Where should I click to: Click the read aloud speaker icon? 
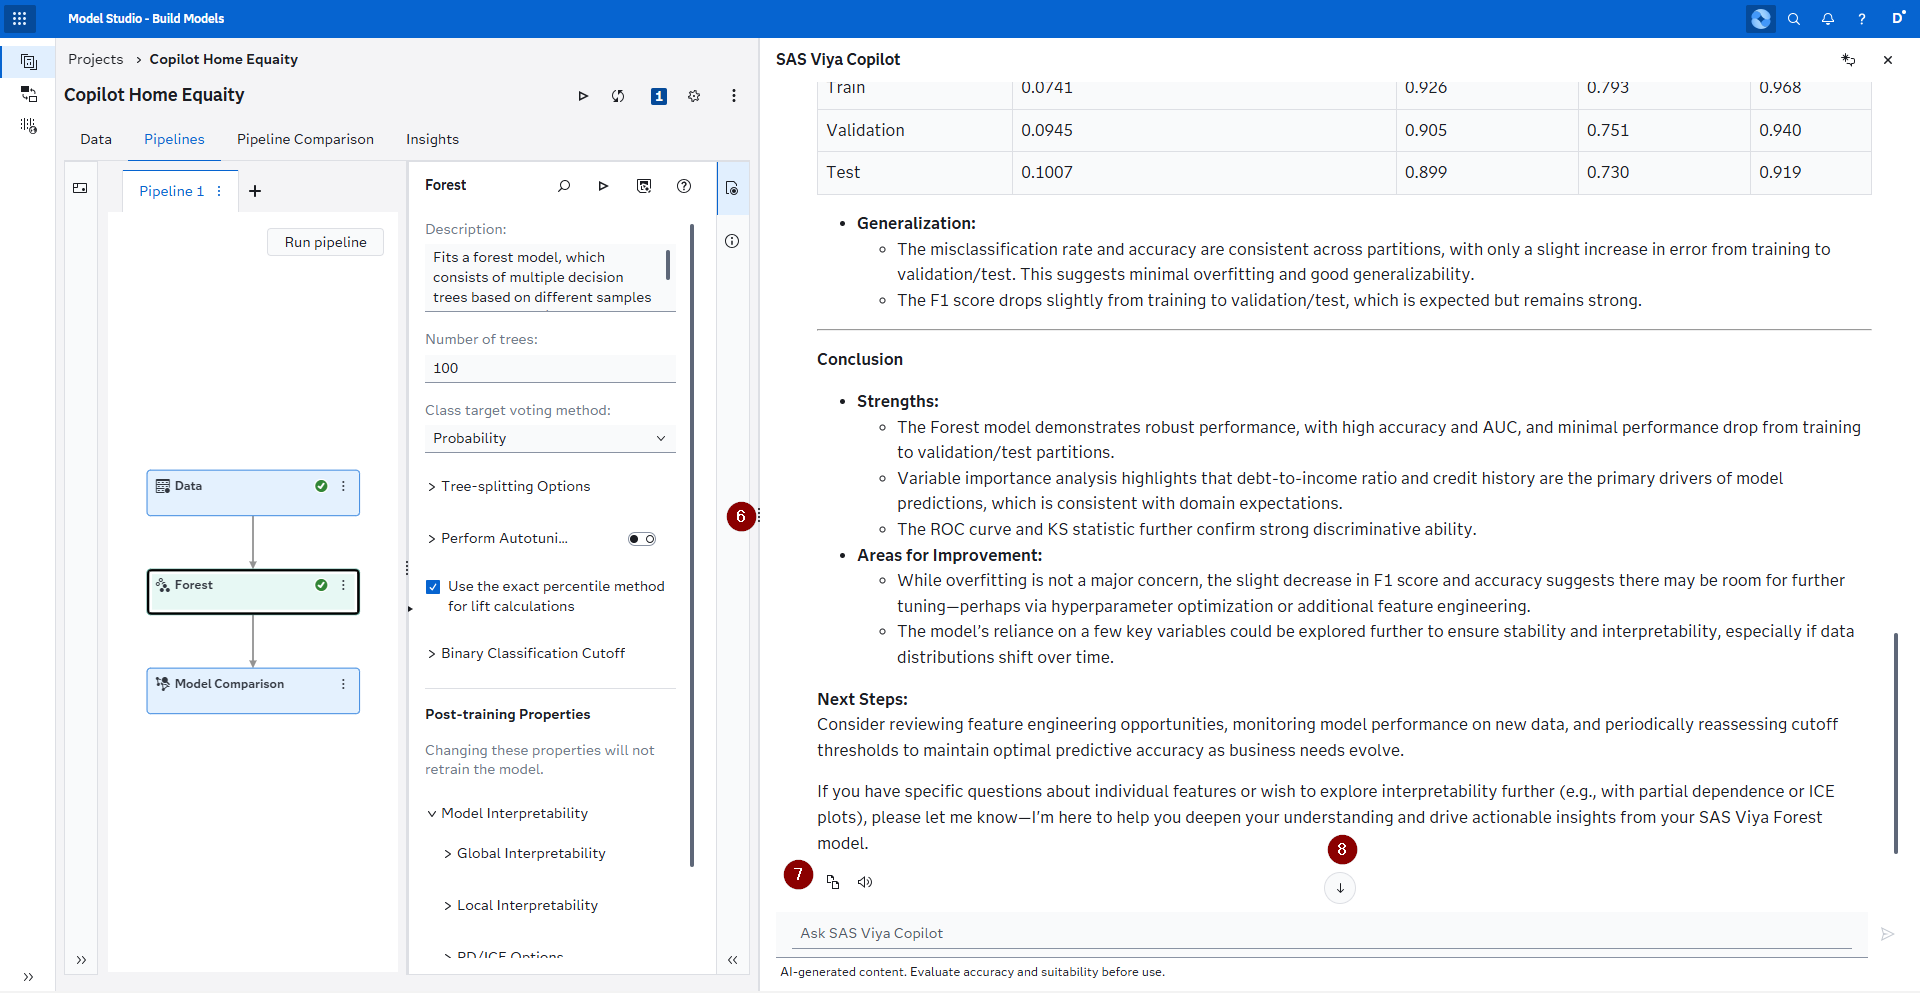pyautogui.click(x=865, y=882)
